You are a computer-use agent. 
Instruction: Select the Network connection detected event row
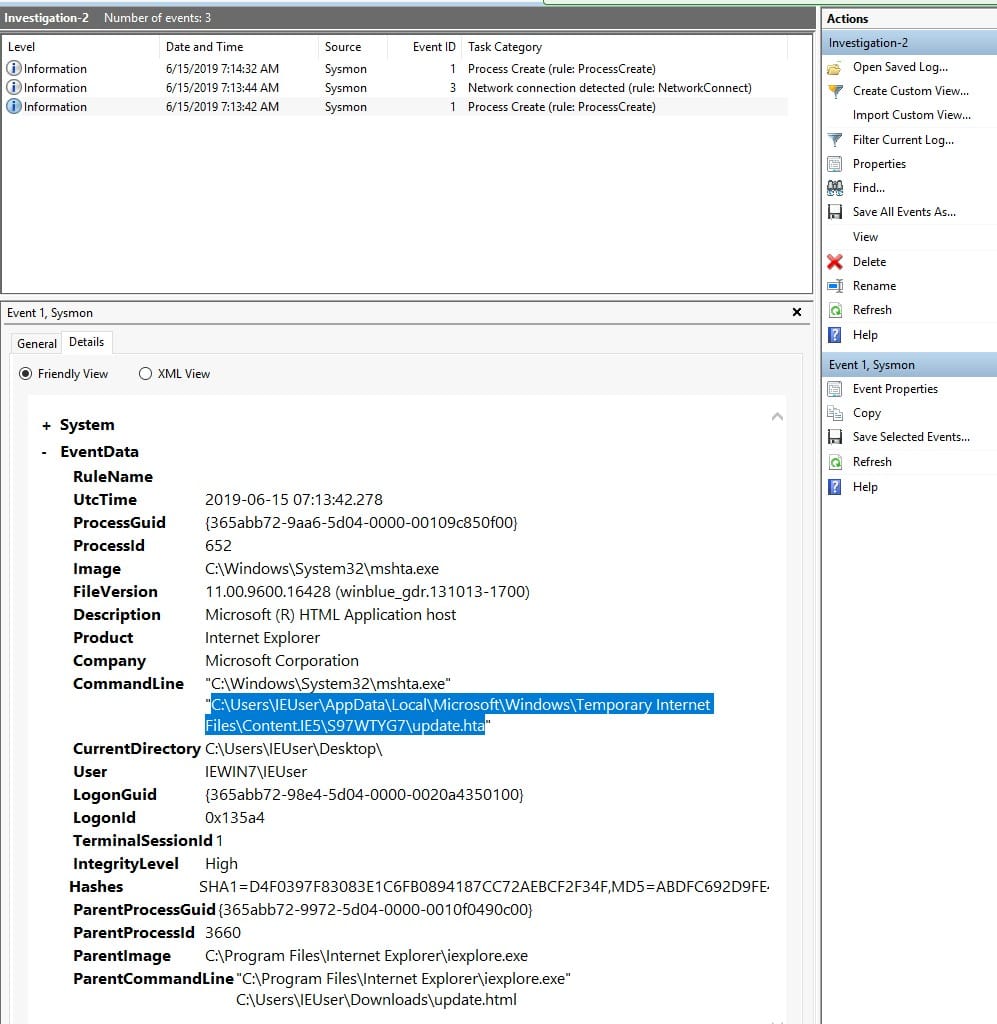[395, 88]
